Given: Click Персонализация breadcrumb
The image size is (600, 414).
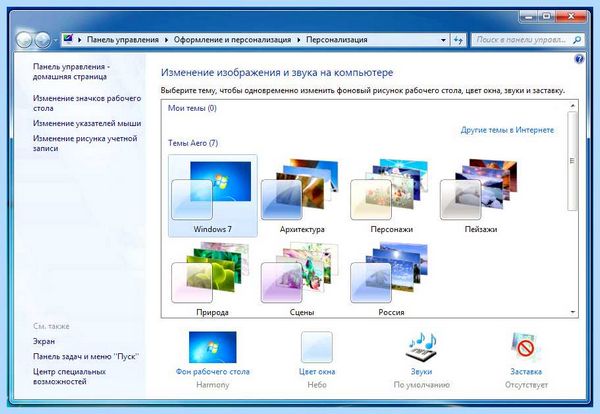Looking at the screenshot, I should click(x=337, y=39).
